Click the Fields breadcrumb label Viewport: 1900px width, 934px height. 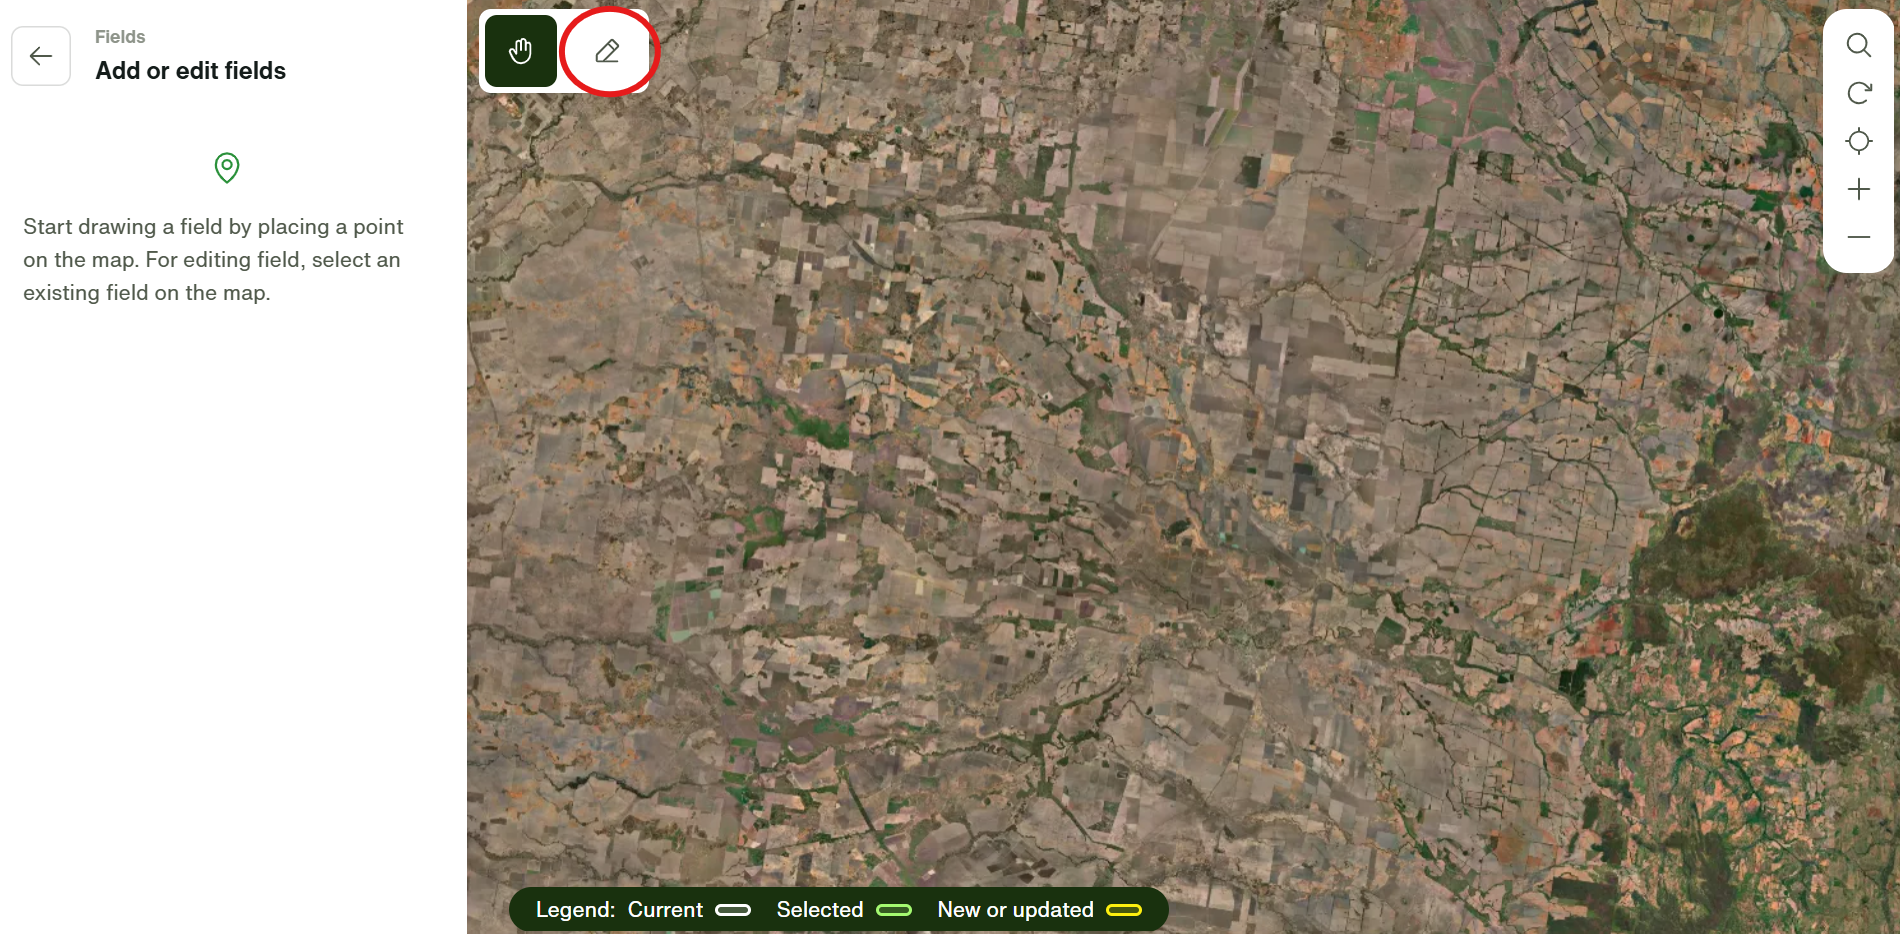tap(120, 37)
